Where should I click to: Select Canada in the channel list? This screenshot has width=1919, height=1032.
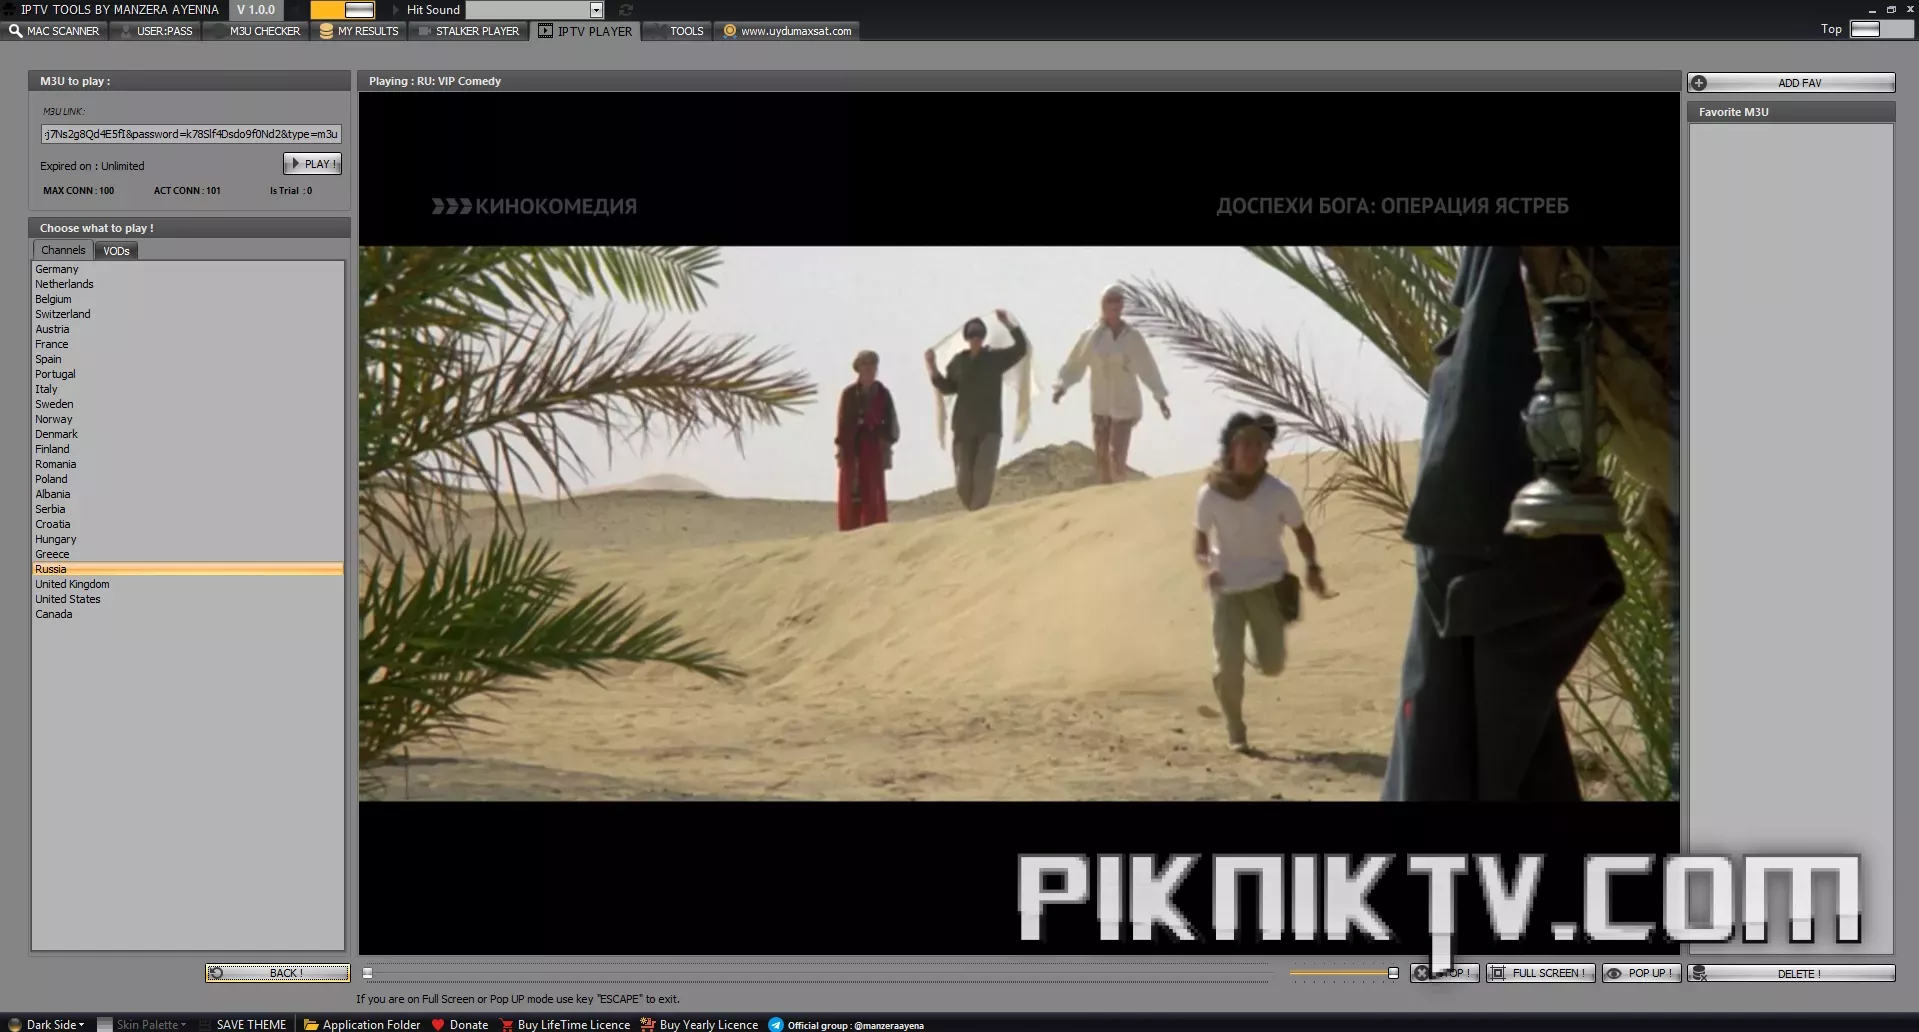pos(188,614)
